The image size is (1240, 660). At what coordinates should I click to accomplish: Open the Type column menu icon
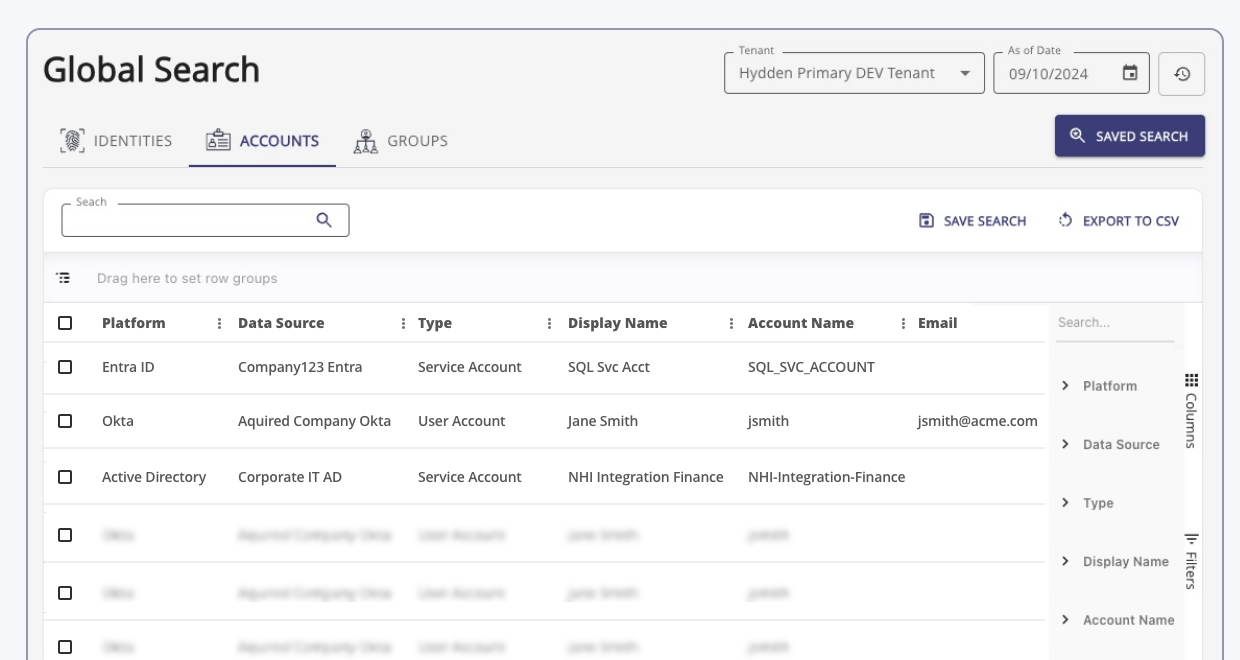[x=550, y=323]
